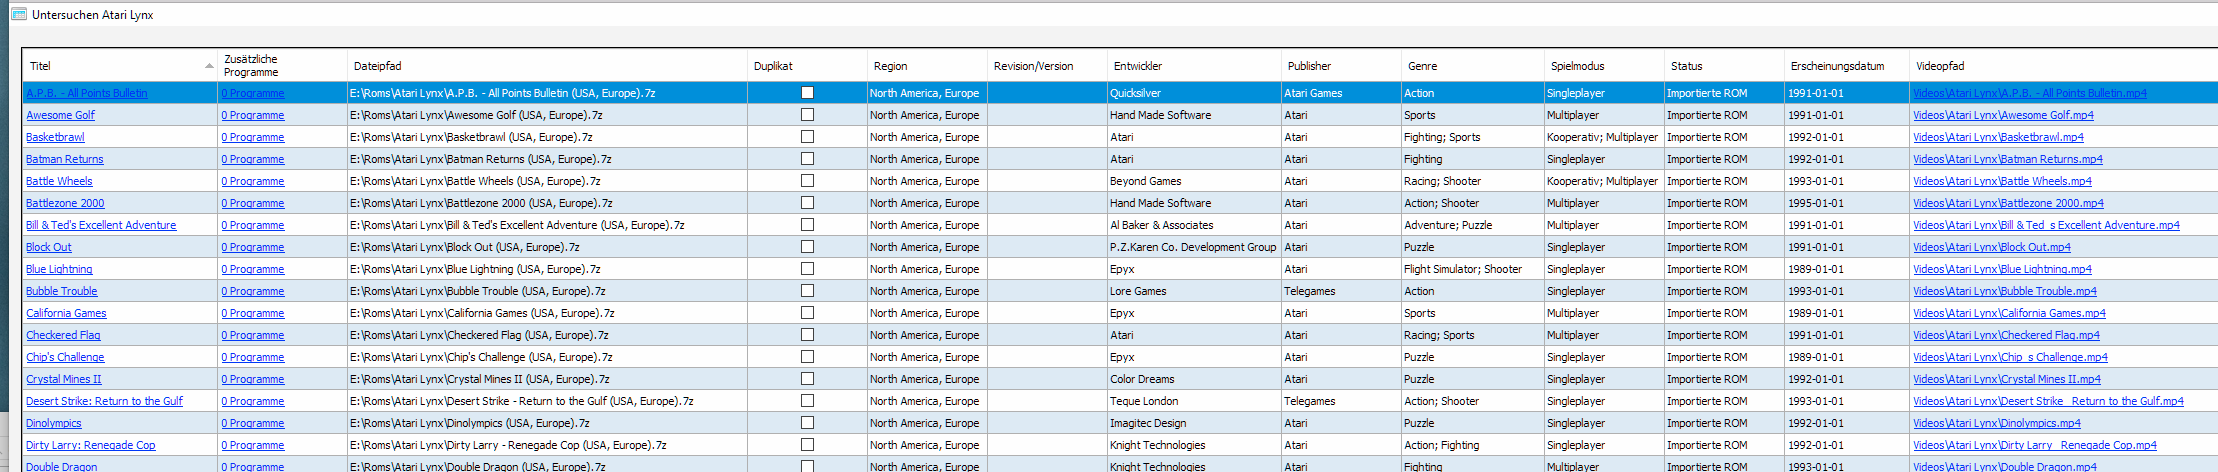This screenshot has width=2218, height=472.
Task: Click the Zusätzliche Programme column header
Action: pos(282,66)
